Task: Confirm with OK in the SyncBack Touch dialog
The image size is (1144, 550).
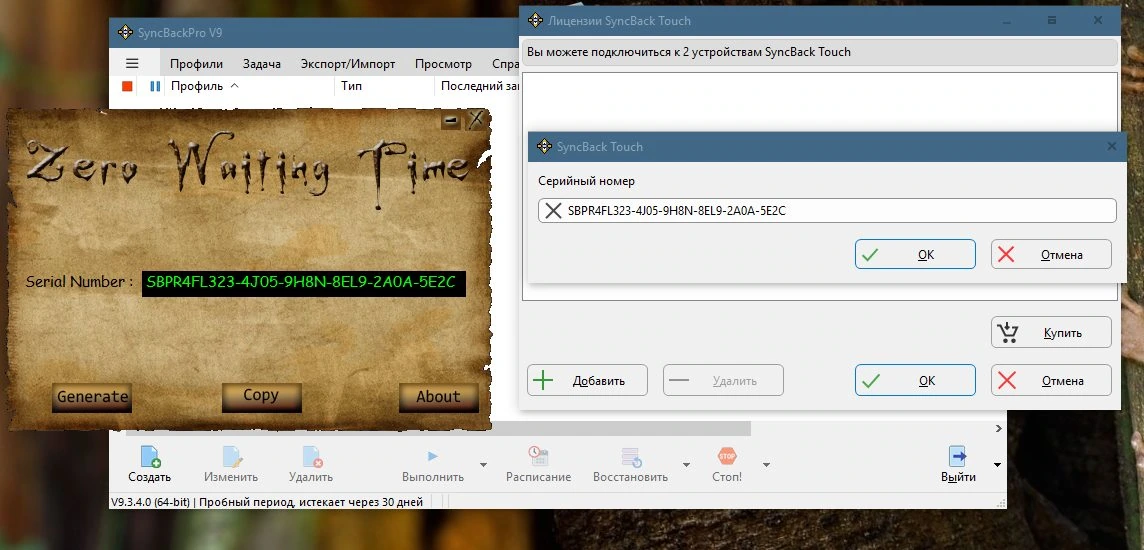Action: [x=915, y=255]
